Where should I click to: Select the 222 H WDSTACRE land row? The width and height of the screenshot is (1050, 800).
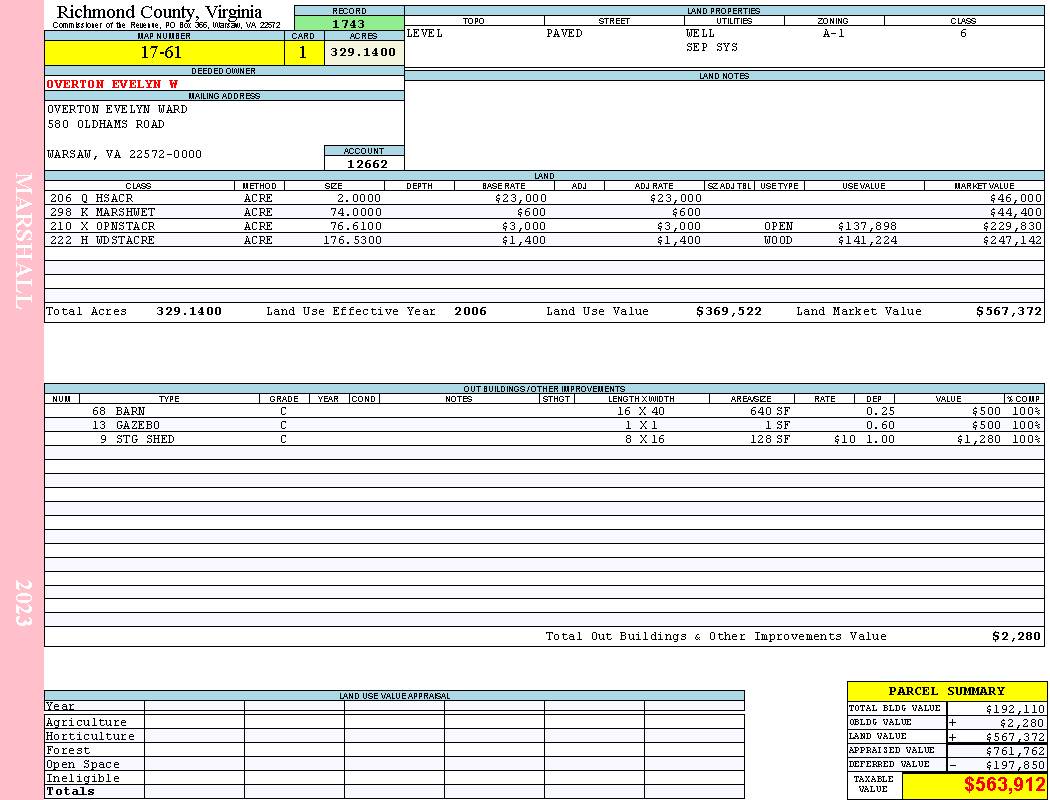544,240
